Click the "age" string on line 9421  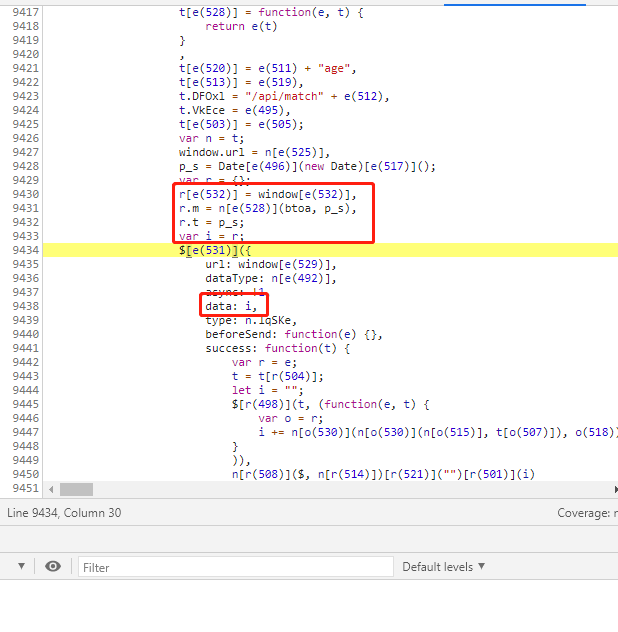point(334,69)
